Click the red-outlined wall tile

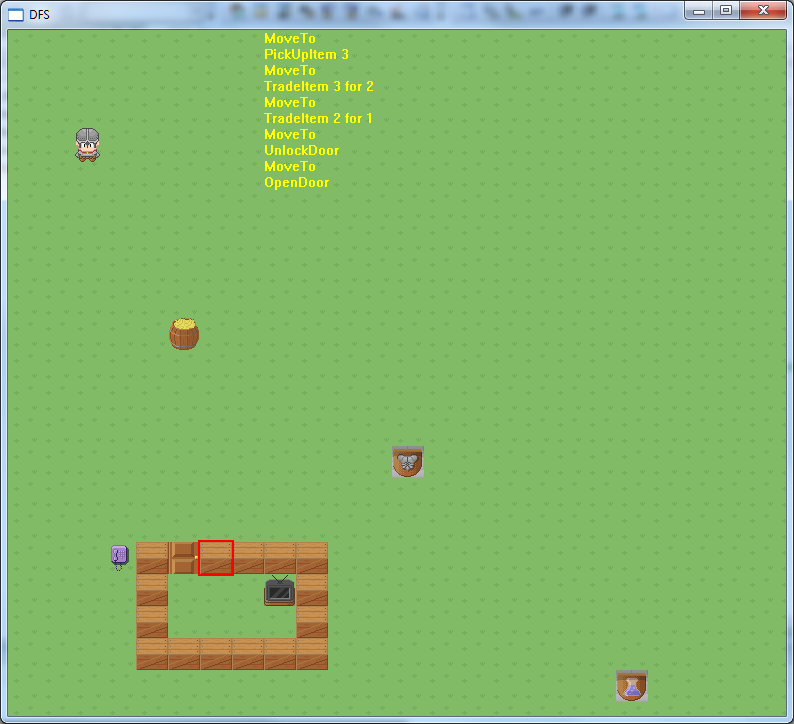click(216, 558)
